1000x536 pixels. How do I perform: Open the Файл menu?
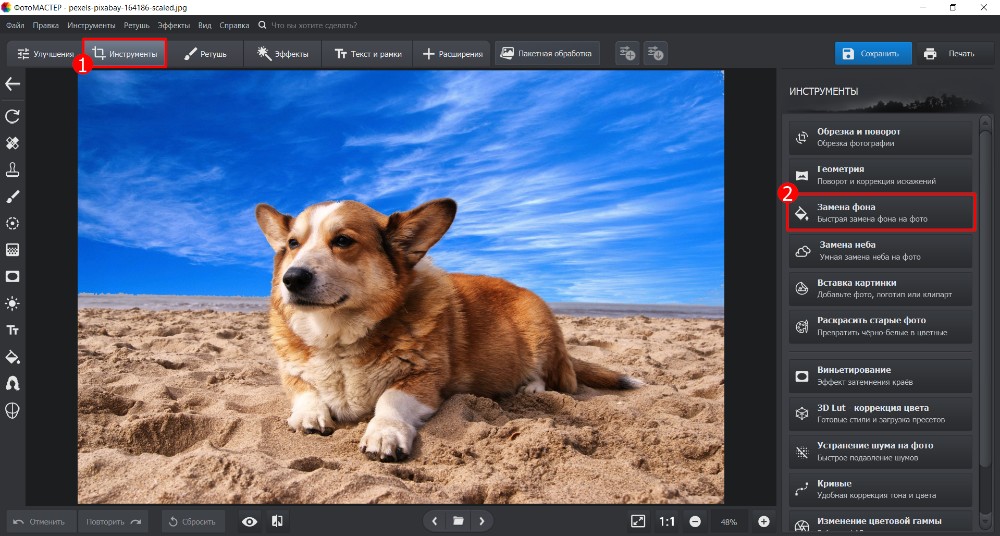click(15, 24)
